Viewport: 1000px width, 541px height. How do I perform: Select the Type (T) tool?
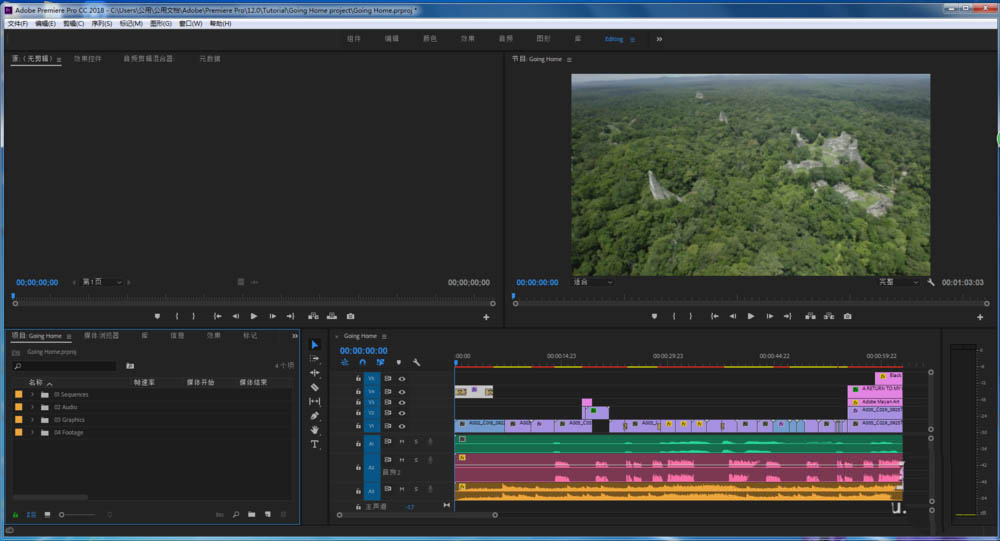coord(315,443)
